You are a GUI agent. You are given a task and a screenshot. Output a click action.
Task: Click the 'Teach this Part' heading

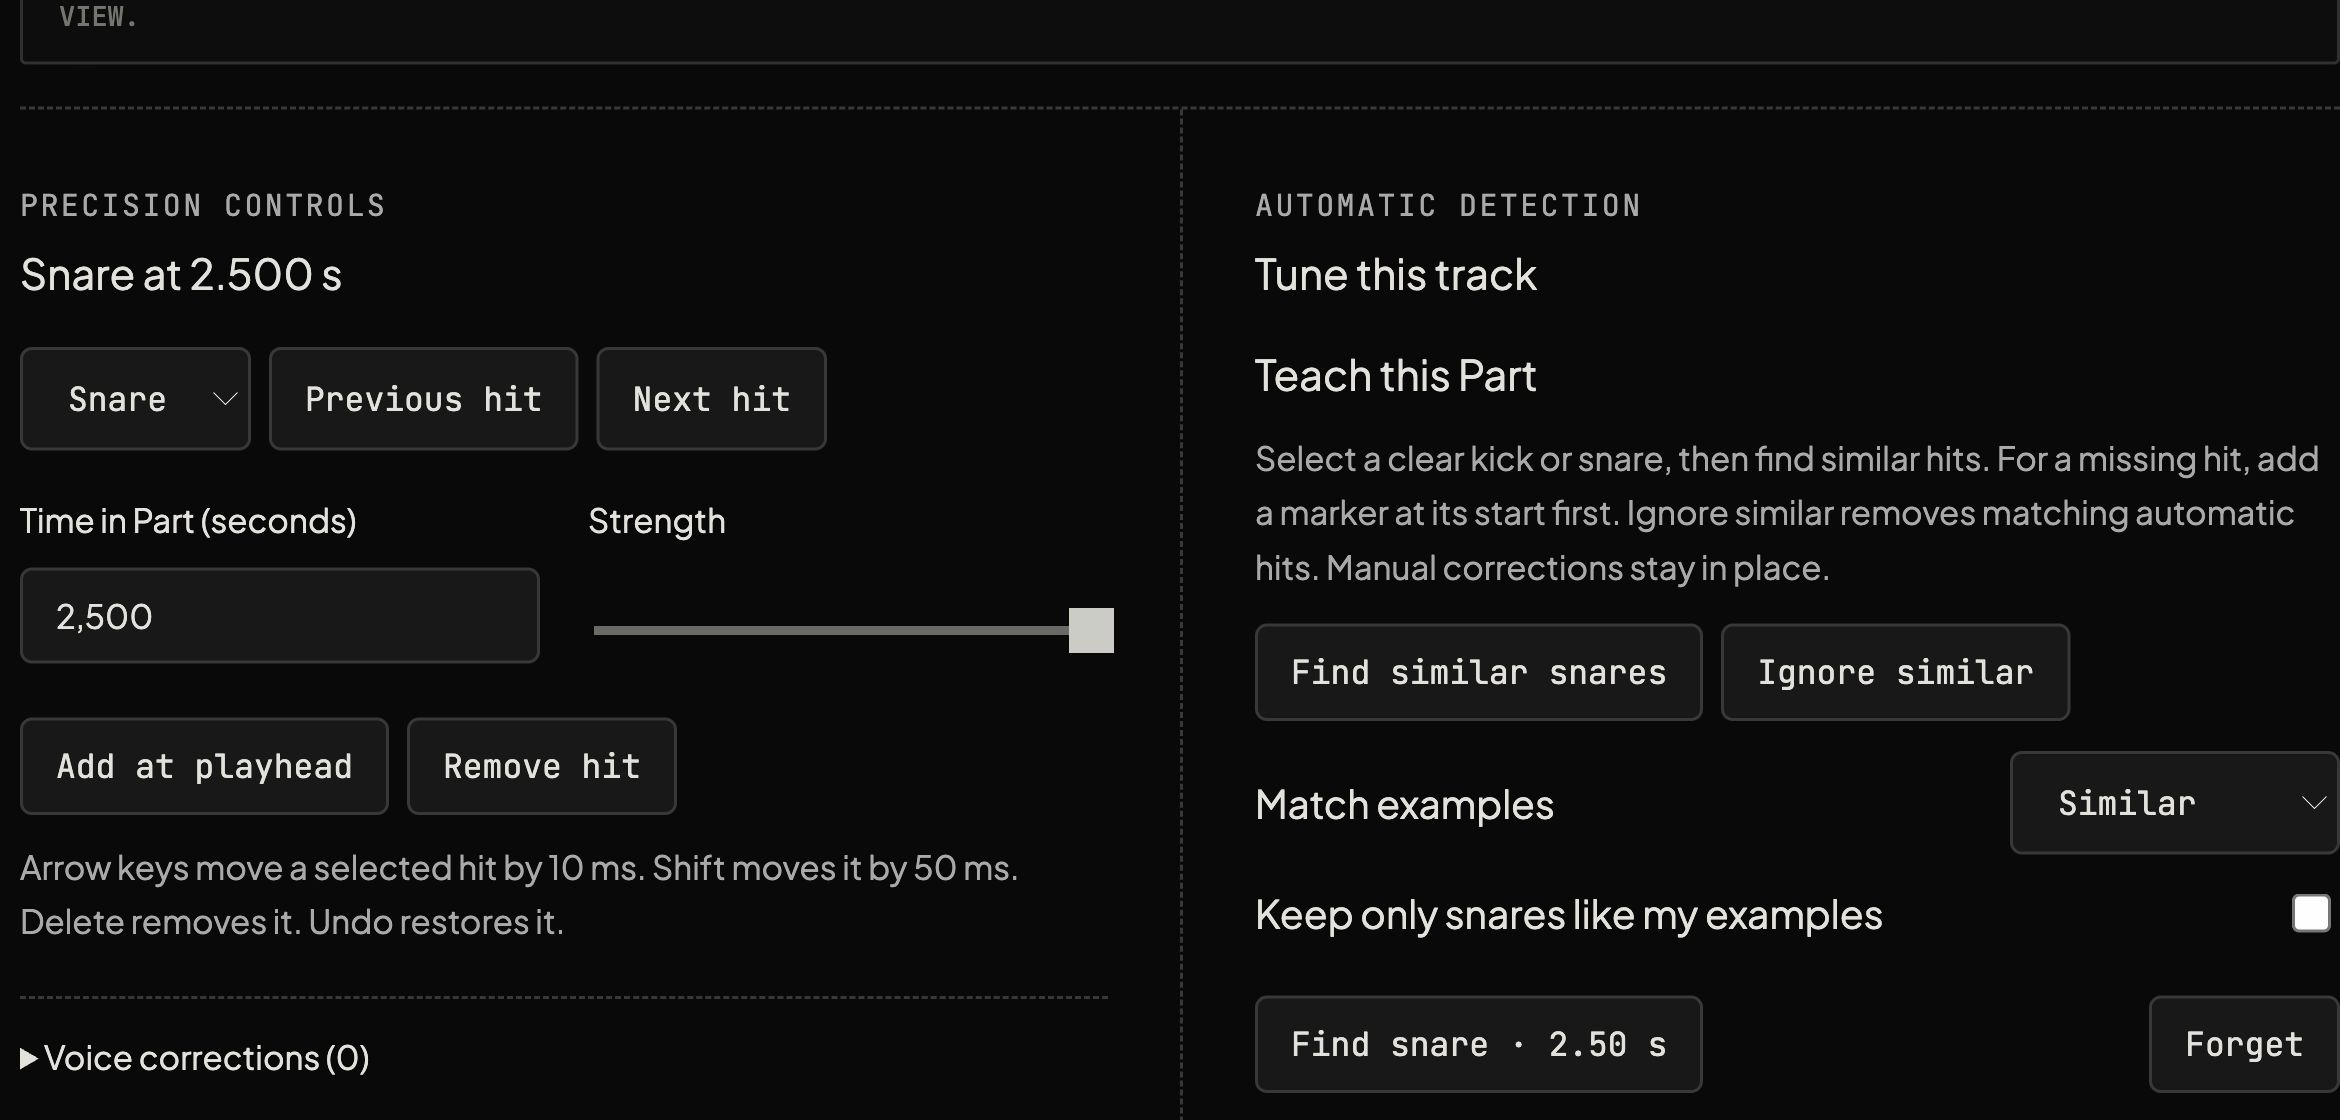point(1395,376)
